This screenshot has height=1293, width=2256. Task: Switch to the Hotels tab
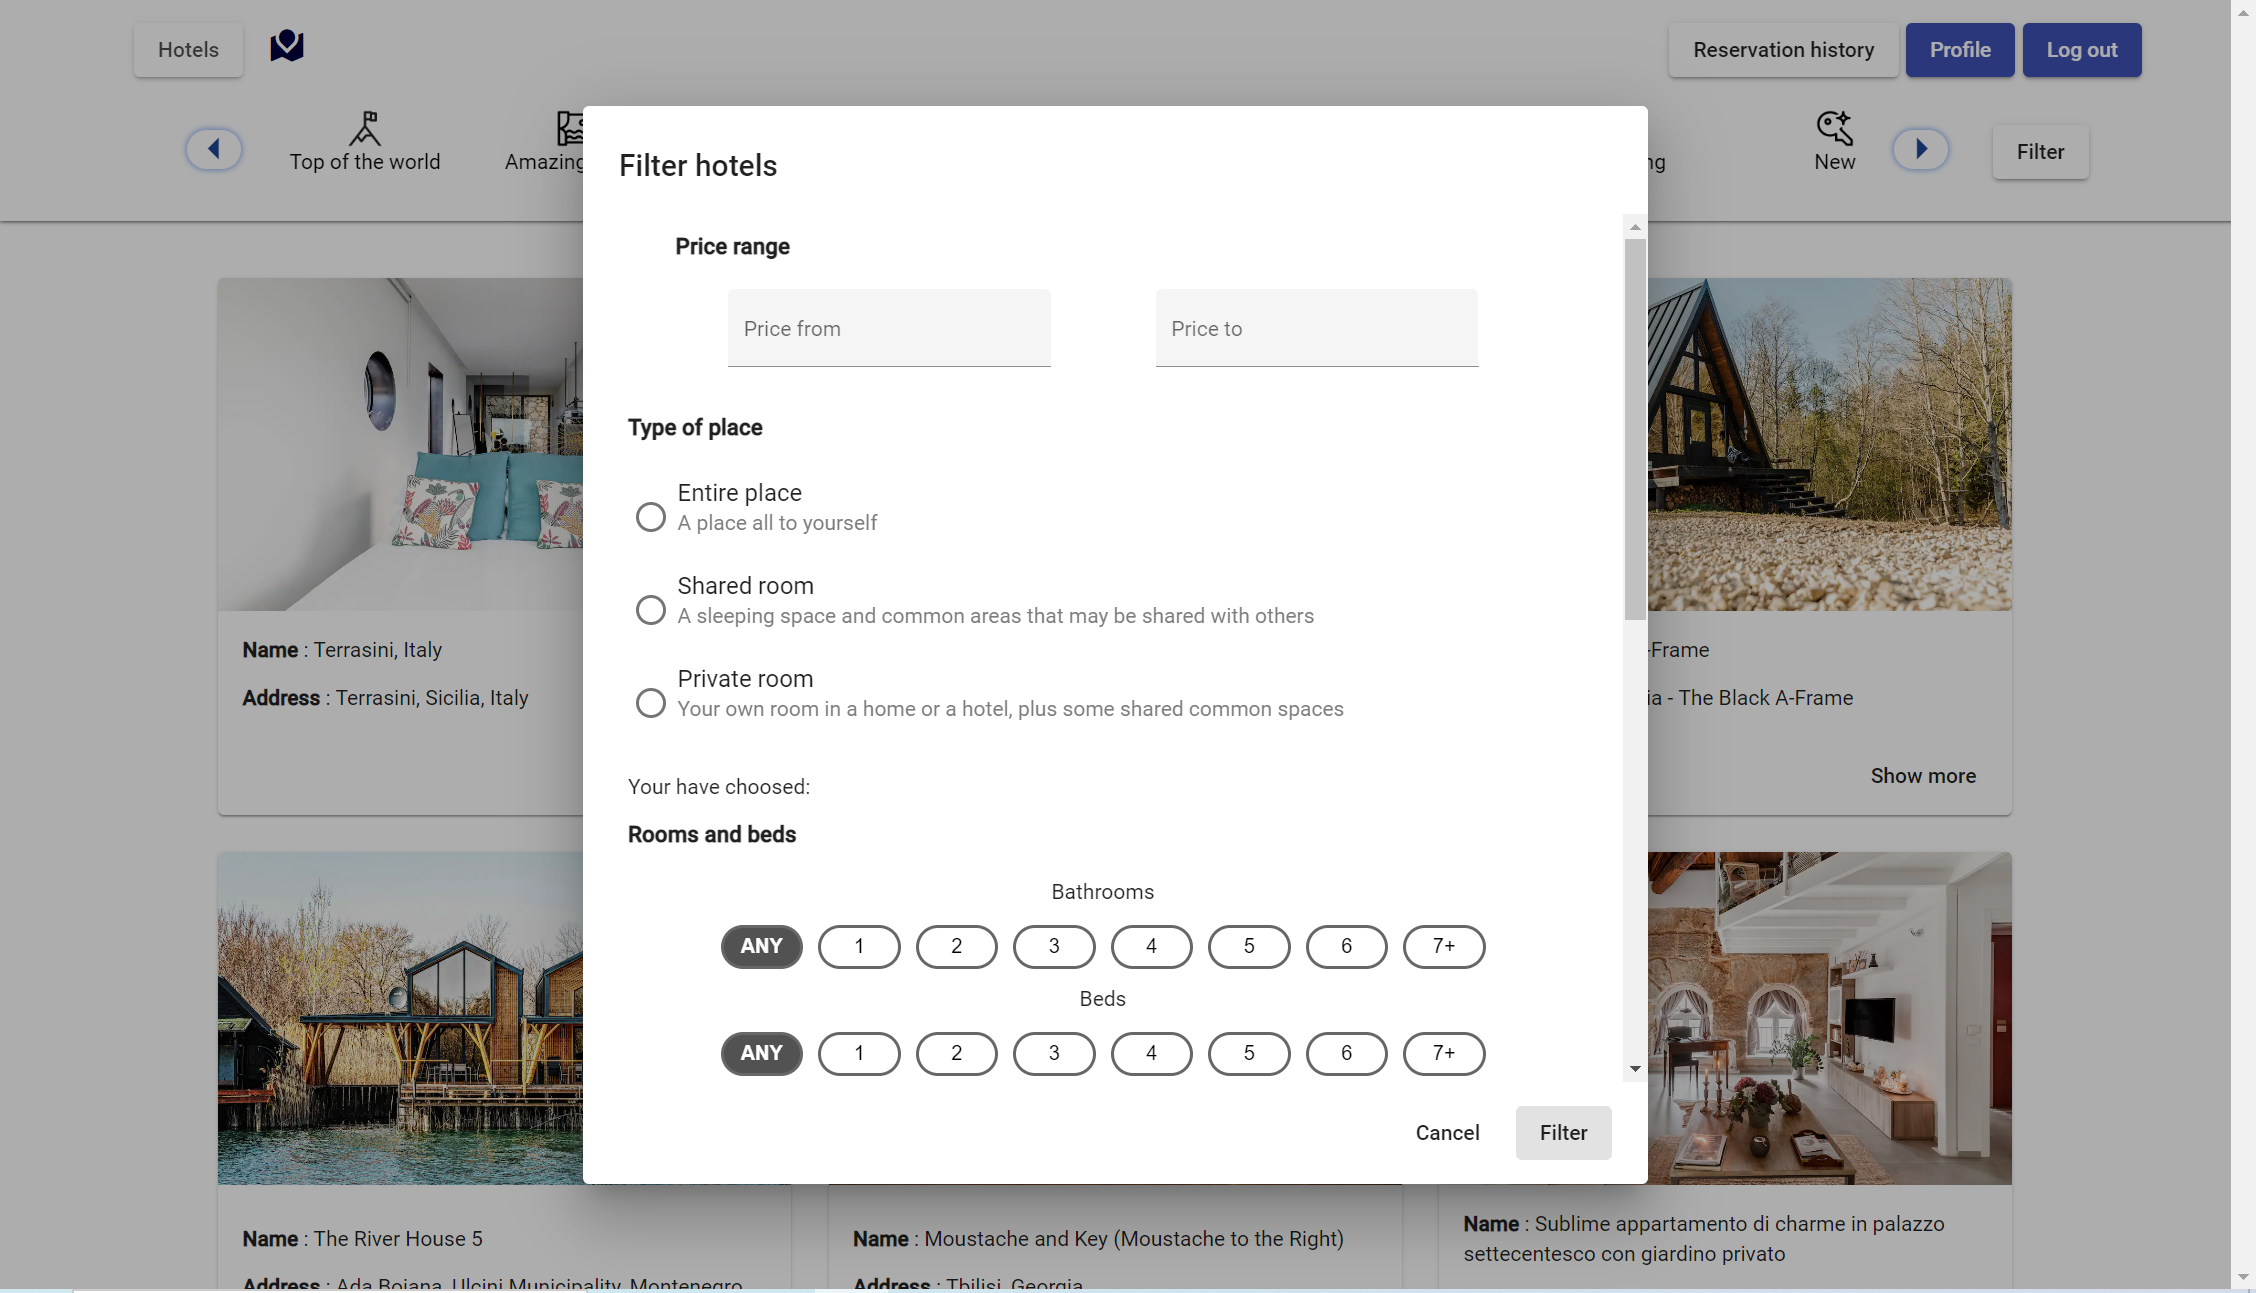(187, 49)
